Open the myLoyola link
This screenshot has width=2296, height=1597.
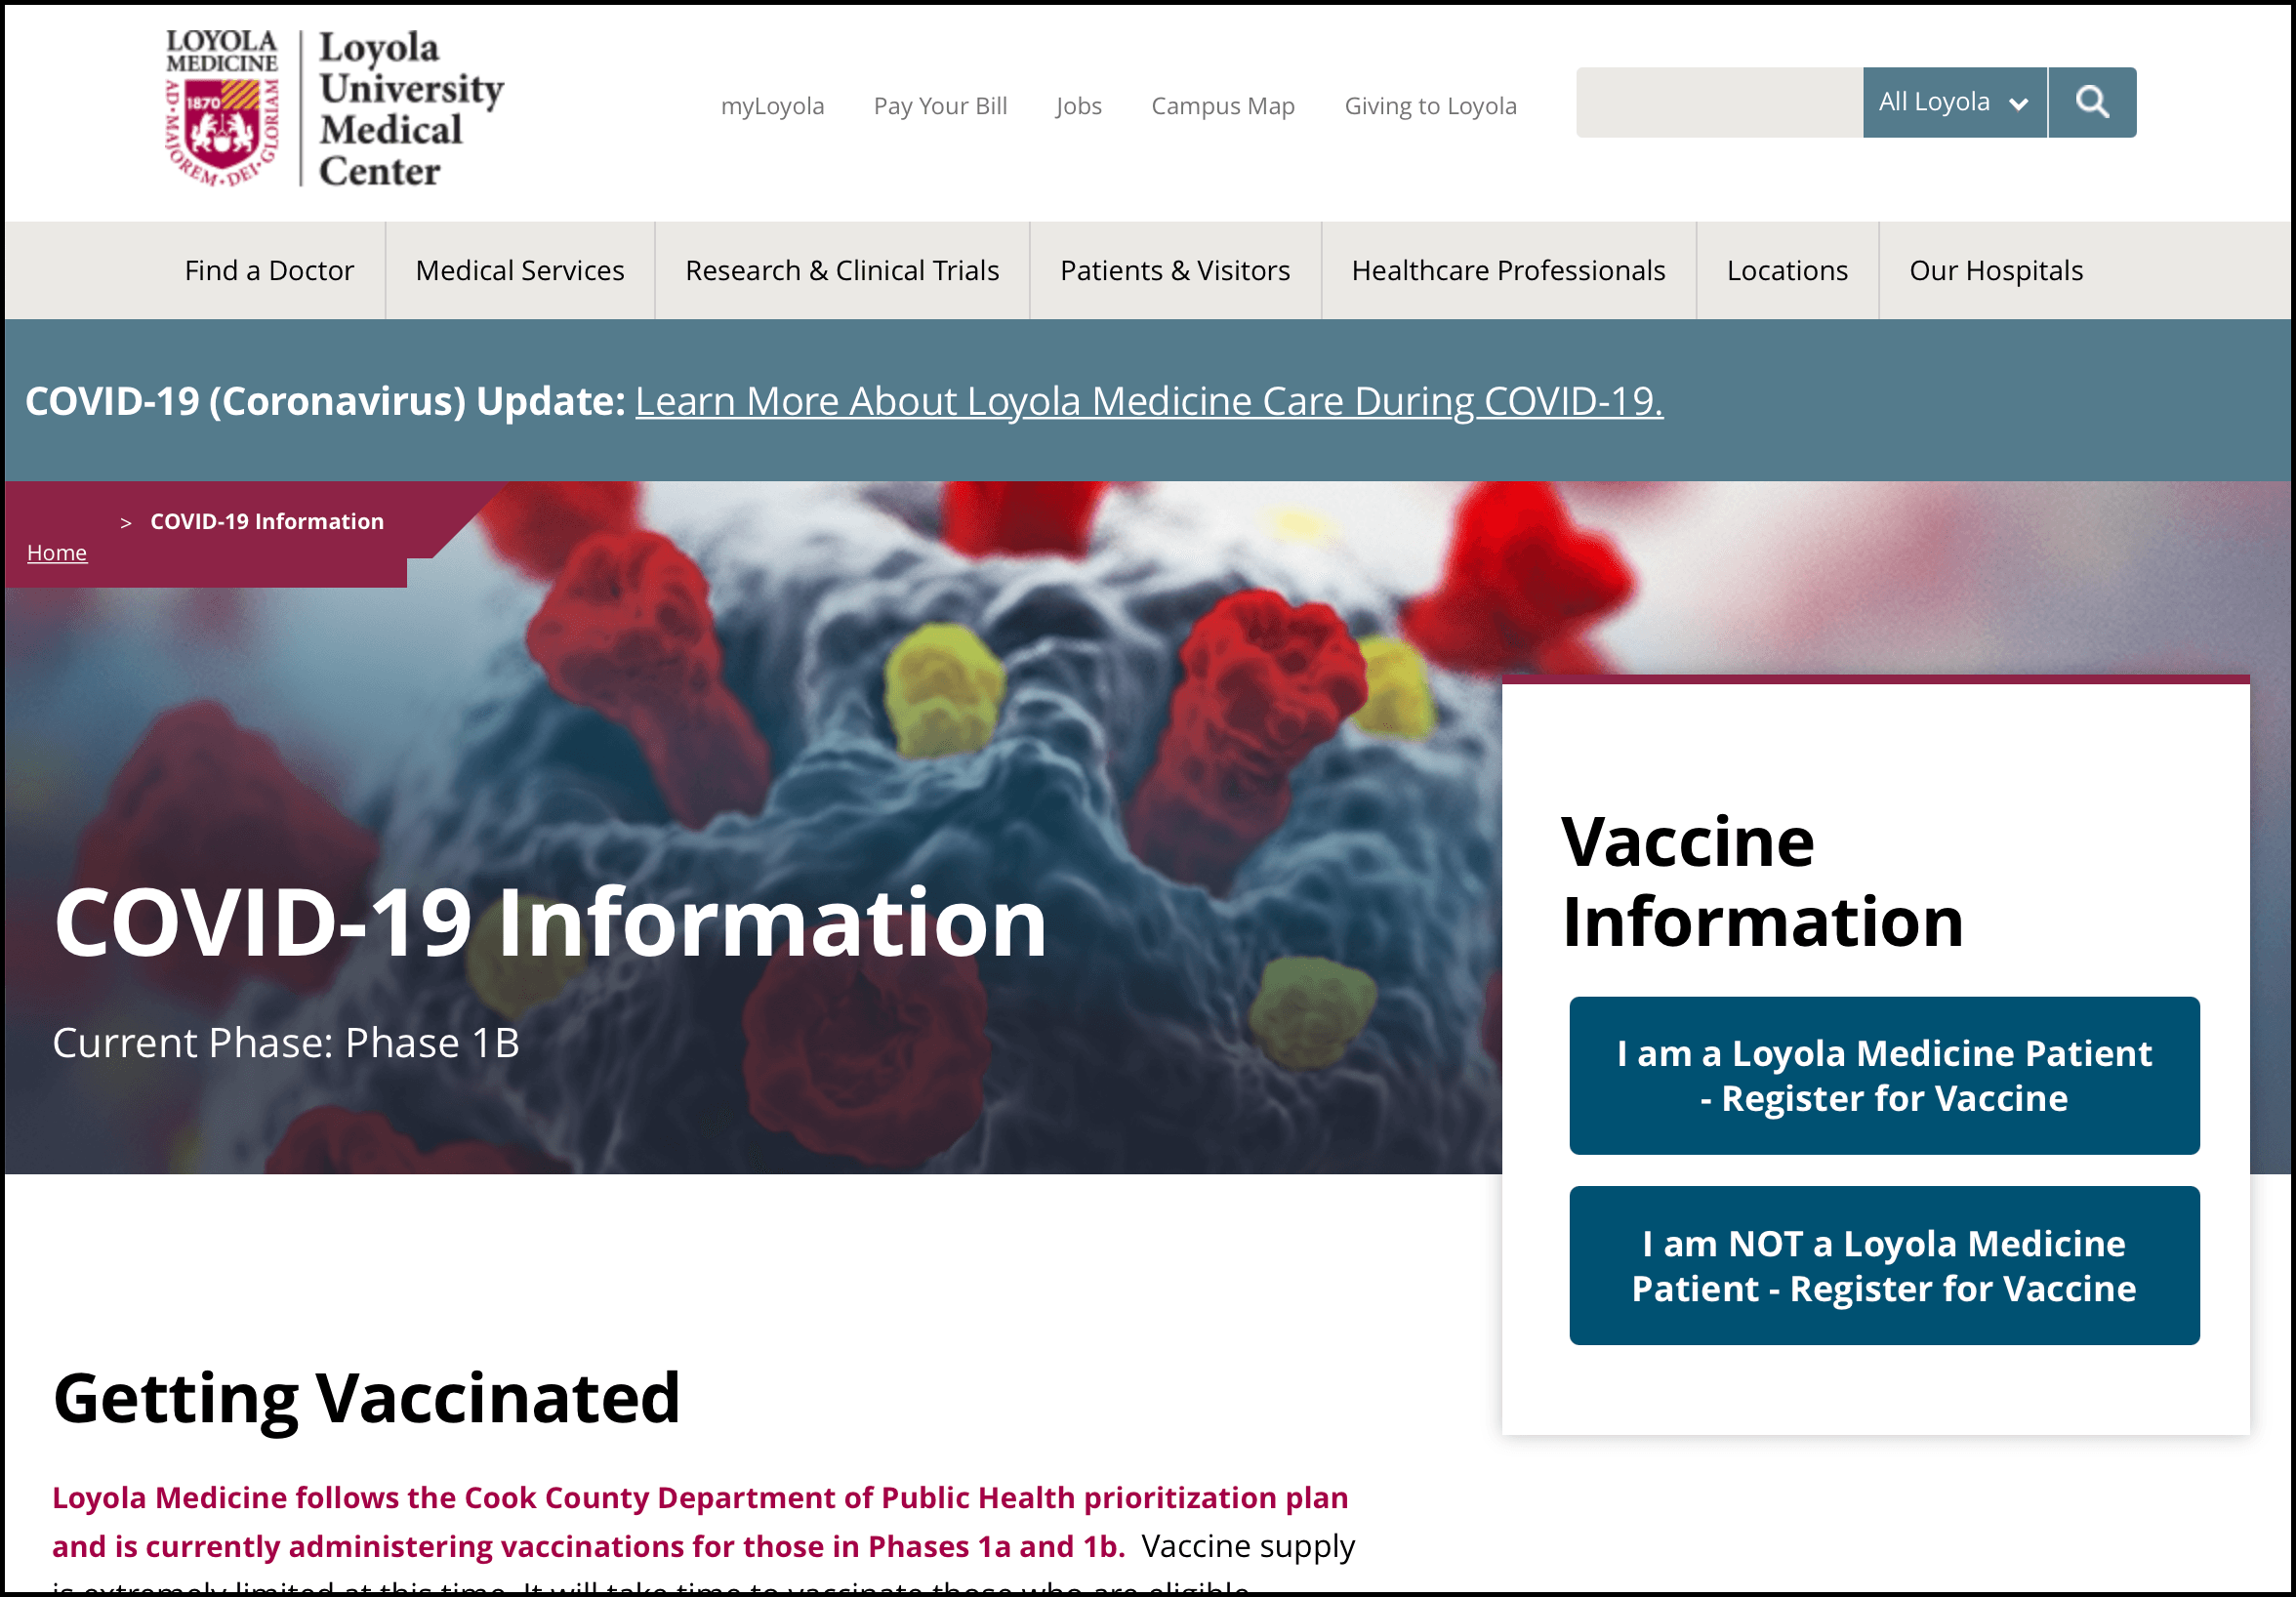tap(772, 106)
